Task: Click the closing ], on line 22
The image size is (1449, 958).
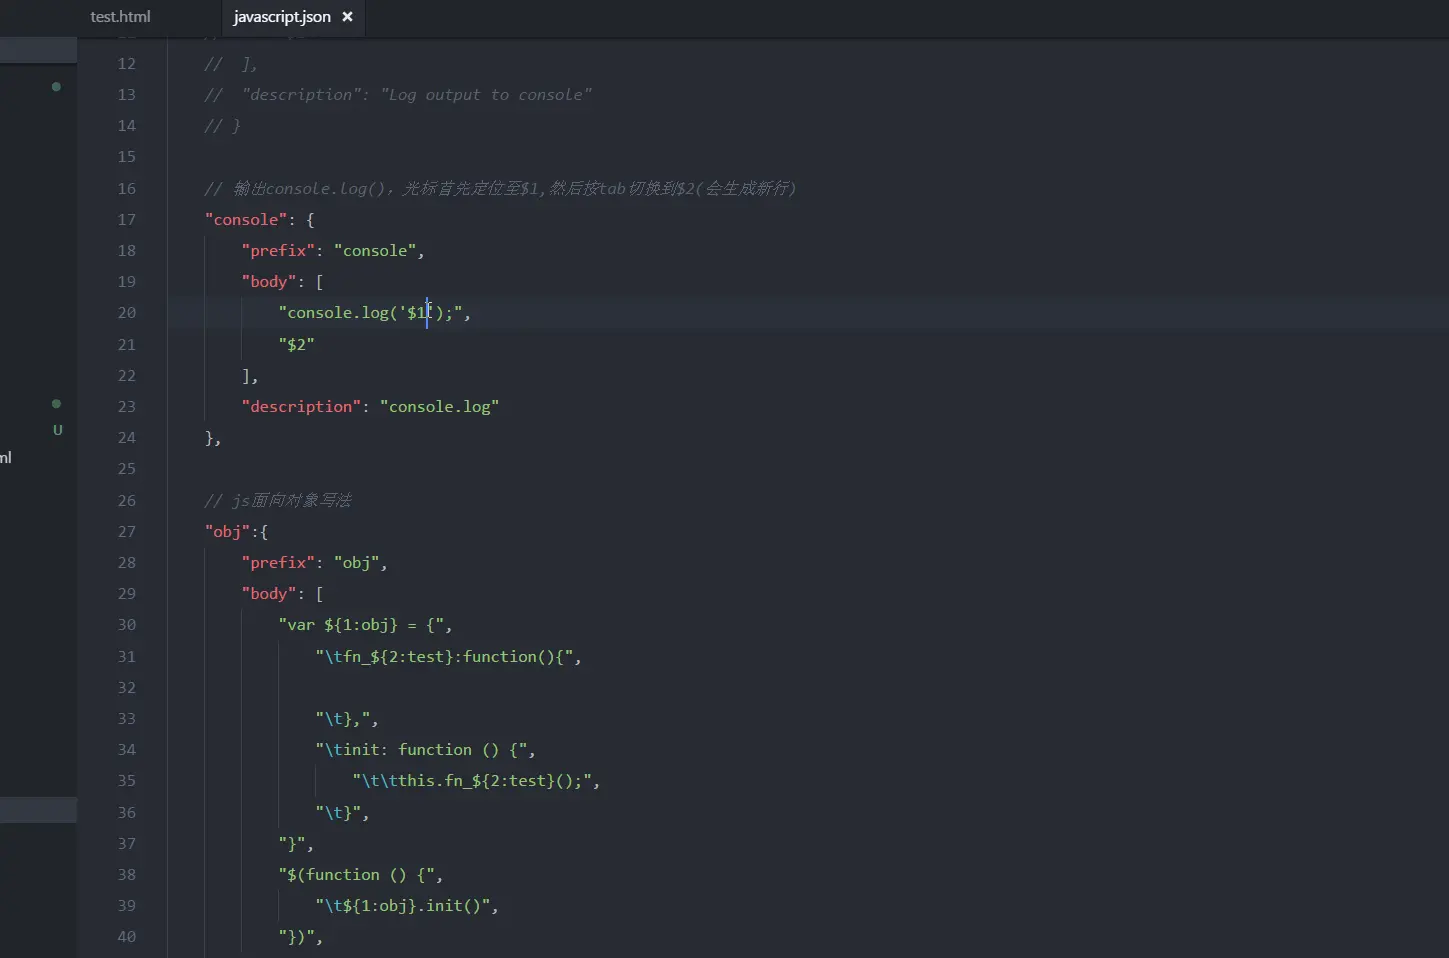Action: click(x=250, y=376)
